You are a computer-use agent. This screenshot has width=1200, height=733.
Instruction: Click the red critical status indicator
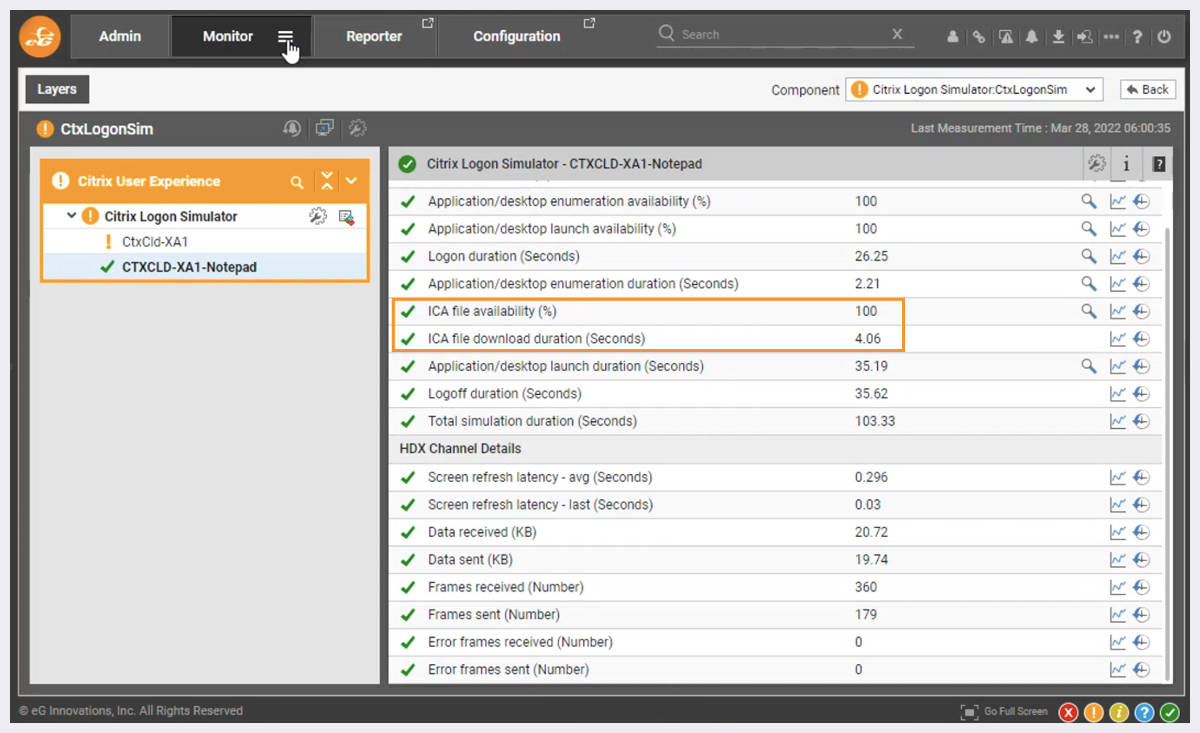[x=1069, y=712]
